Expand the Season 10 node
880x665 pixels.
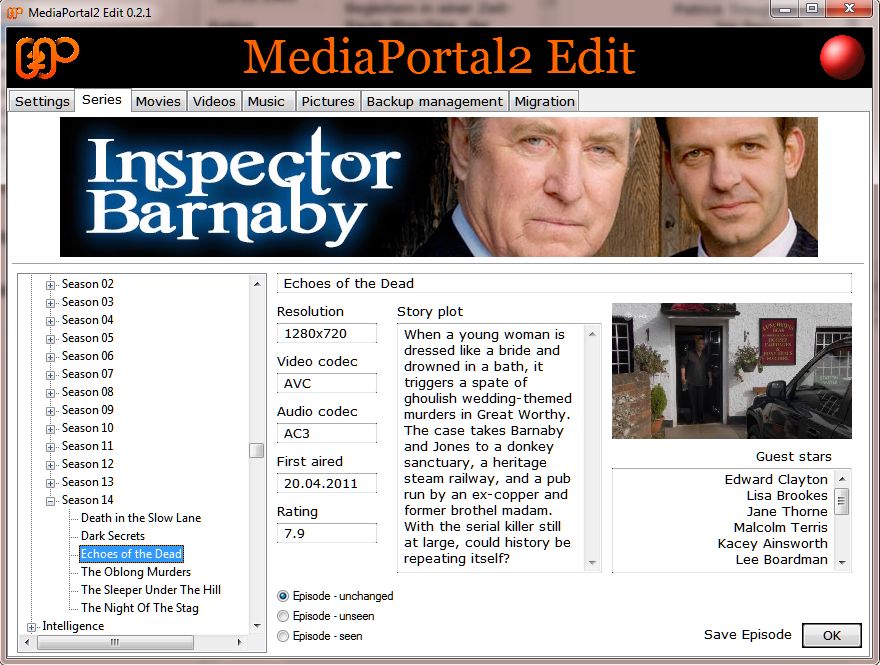[51, 429]
